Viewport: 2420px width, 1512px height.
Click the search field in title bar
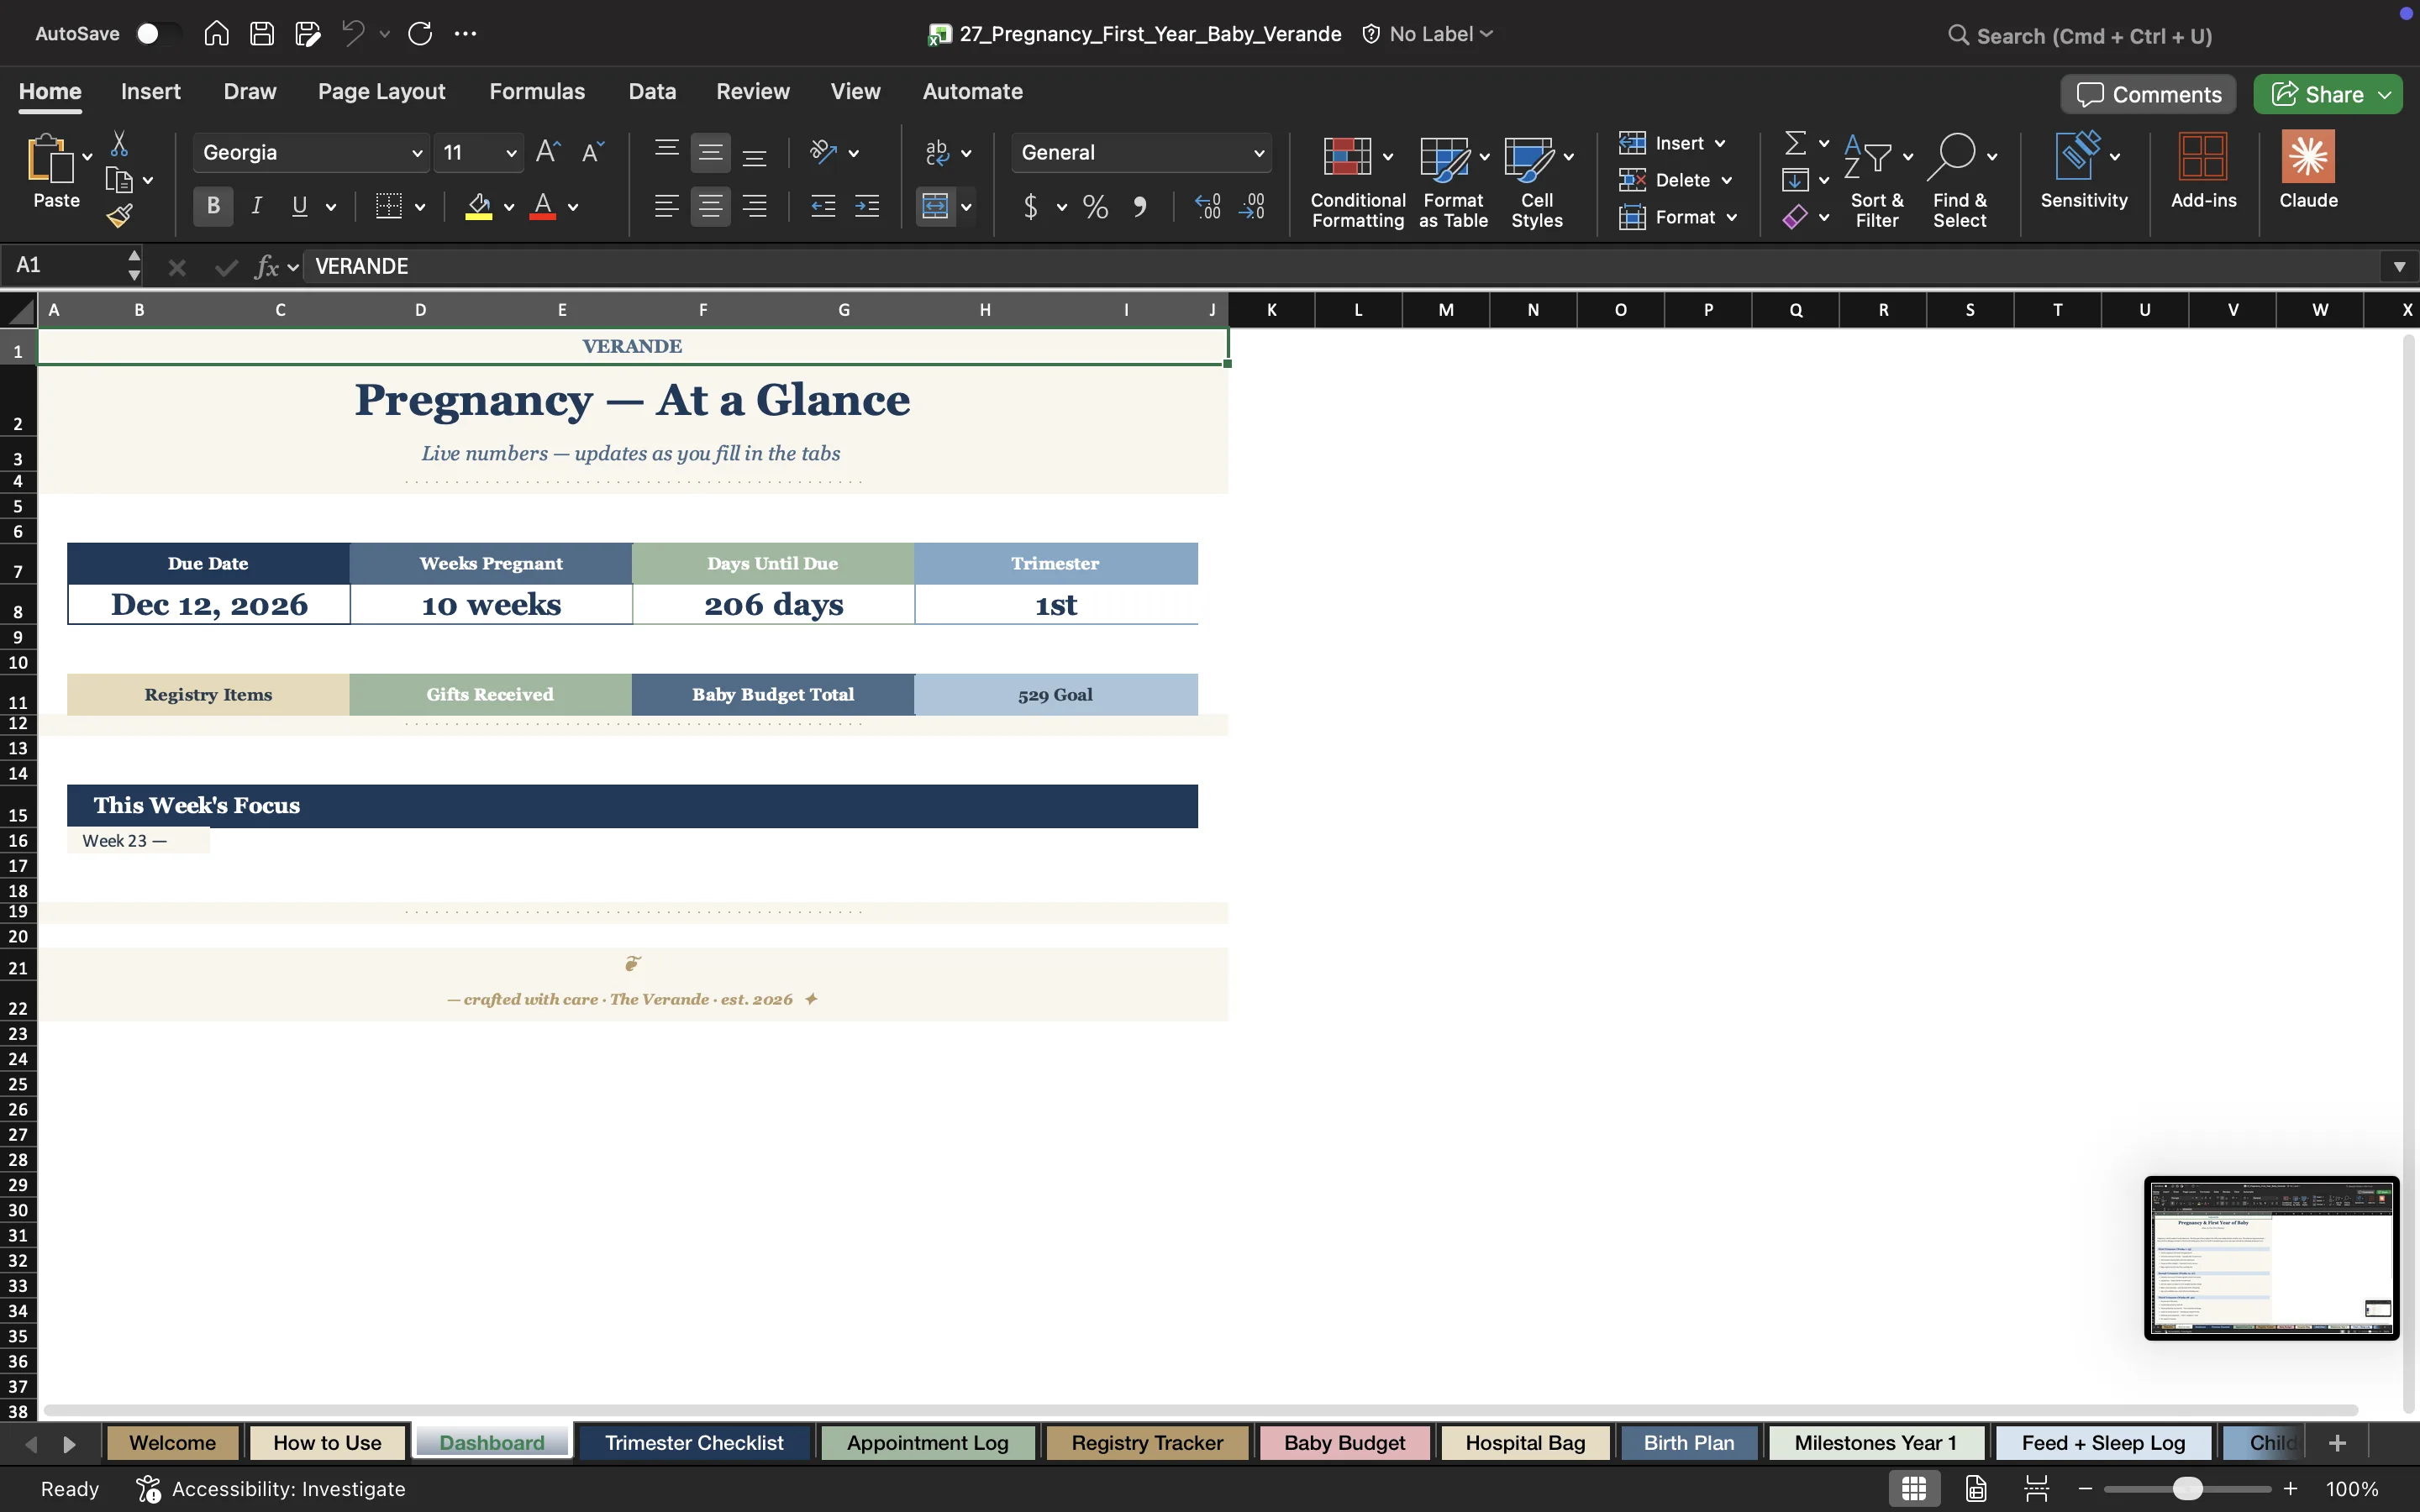pyautogui.click(x=2080, y=36)
